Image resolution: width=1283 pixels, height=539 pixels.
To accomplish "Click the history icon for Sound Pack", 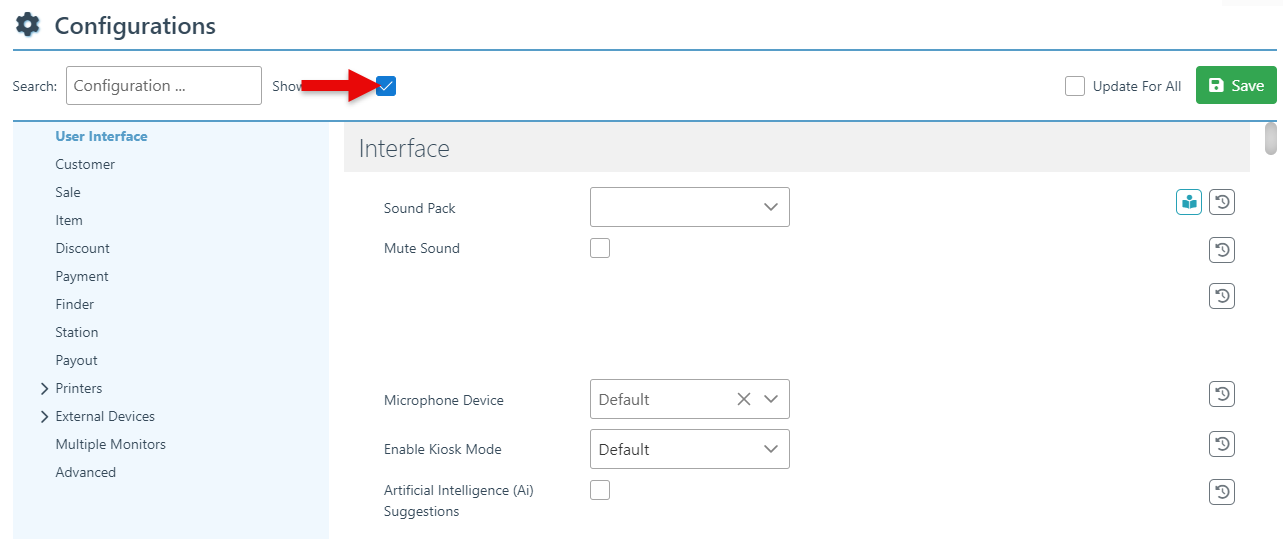I will click(x=1221, y=203).
